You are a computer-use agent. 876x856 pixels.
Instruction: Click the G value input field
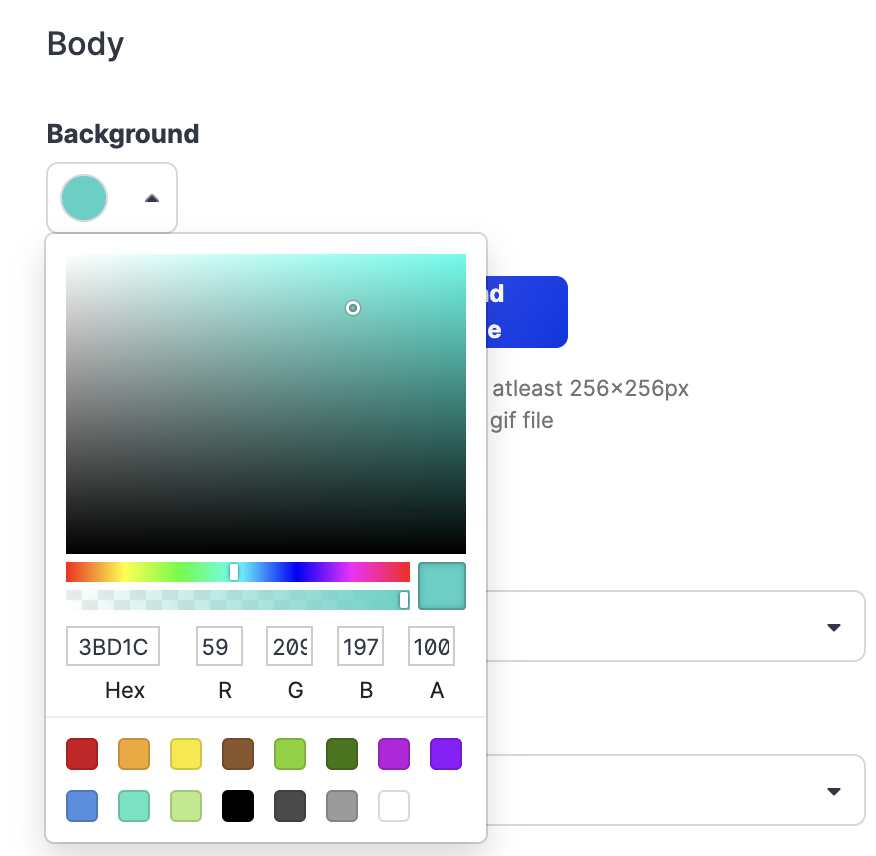point(289,646)
